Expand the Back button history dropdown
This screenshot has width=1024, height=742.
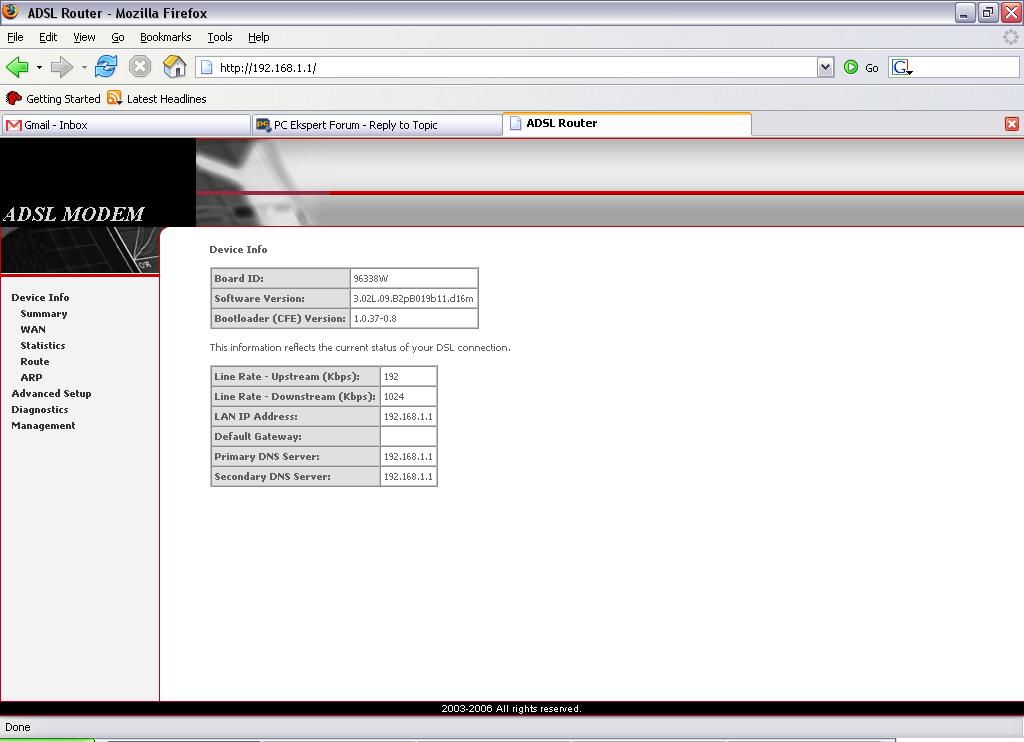tap(39, 68)
